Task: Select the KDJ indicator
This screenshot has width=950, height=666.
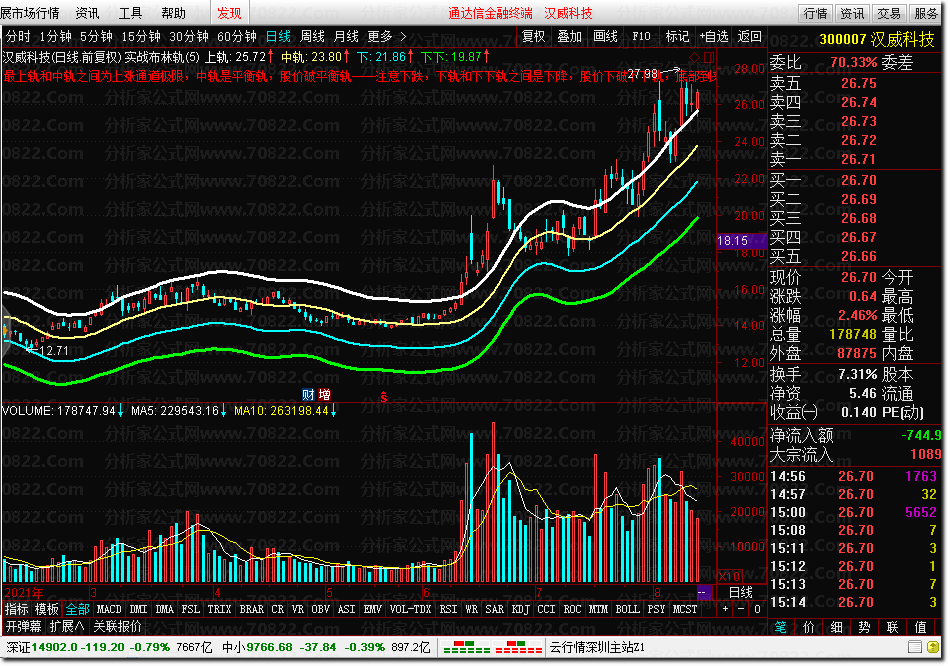Action: click(x=520, y=609)
